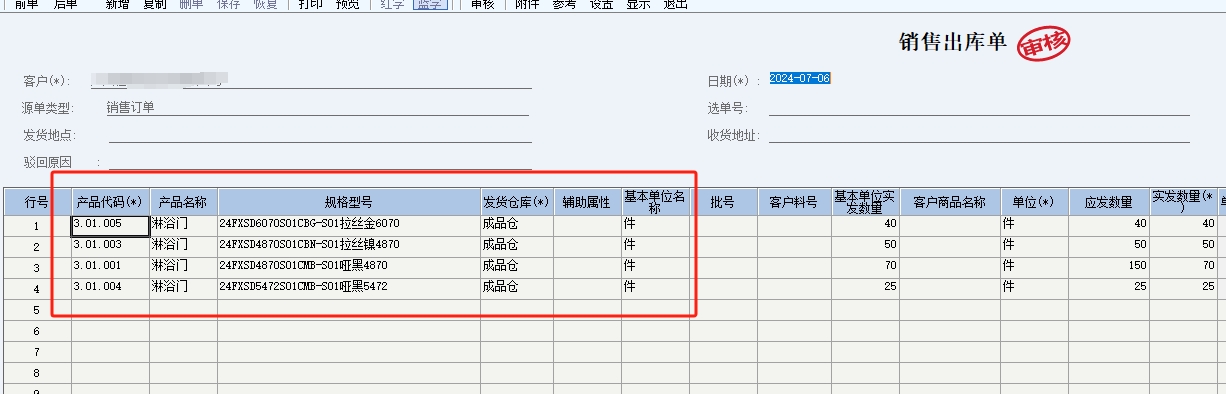Screen dimensions: 1226x394
Task: Click 基本单位实发数量 cell showing 70
Action: [865, 267]
